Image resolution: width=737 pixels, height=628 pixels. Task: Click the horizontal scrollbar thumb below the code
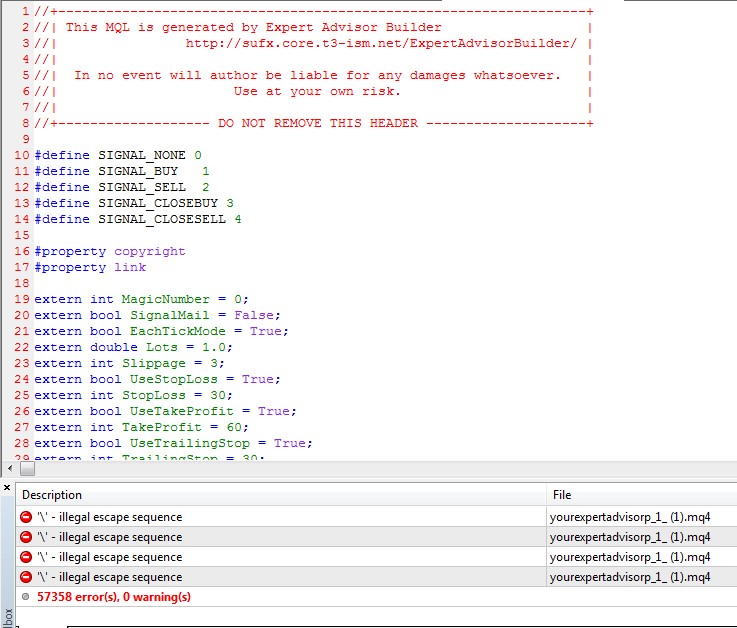click(27, 468)
